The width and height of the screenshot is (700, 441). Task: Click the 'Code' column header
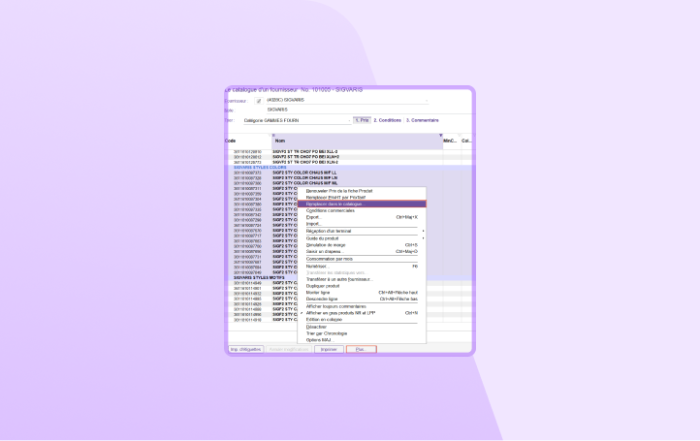(231, 141)
